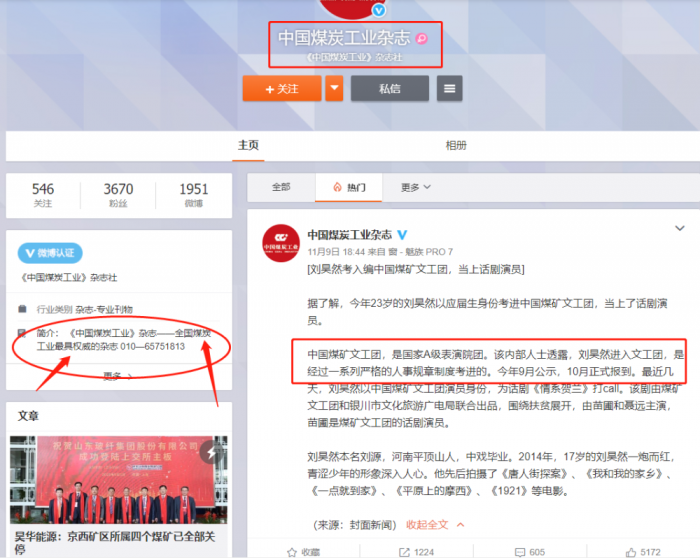Click the 魅族 PRO 7 source link
This screenshot has width=700, height=558.
421,252
